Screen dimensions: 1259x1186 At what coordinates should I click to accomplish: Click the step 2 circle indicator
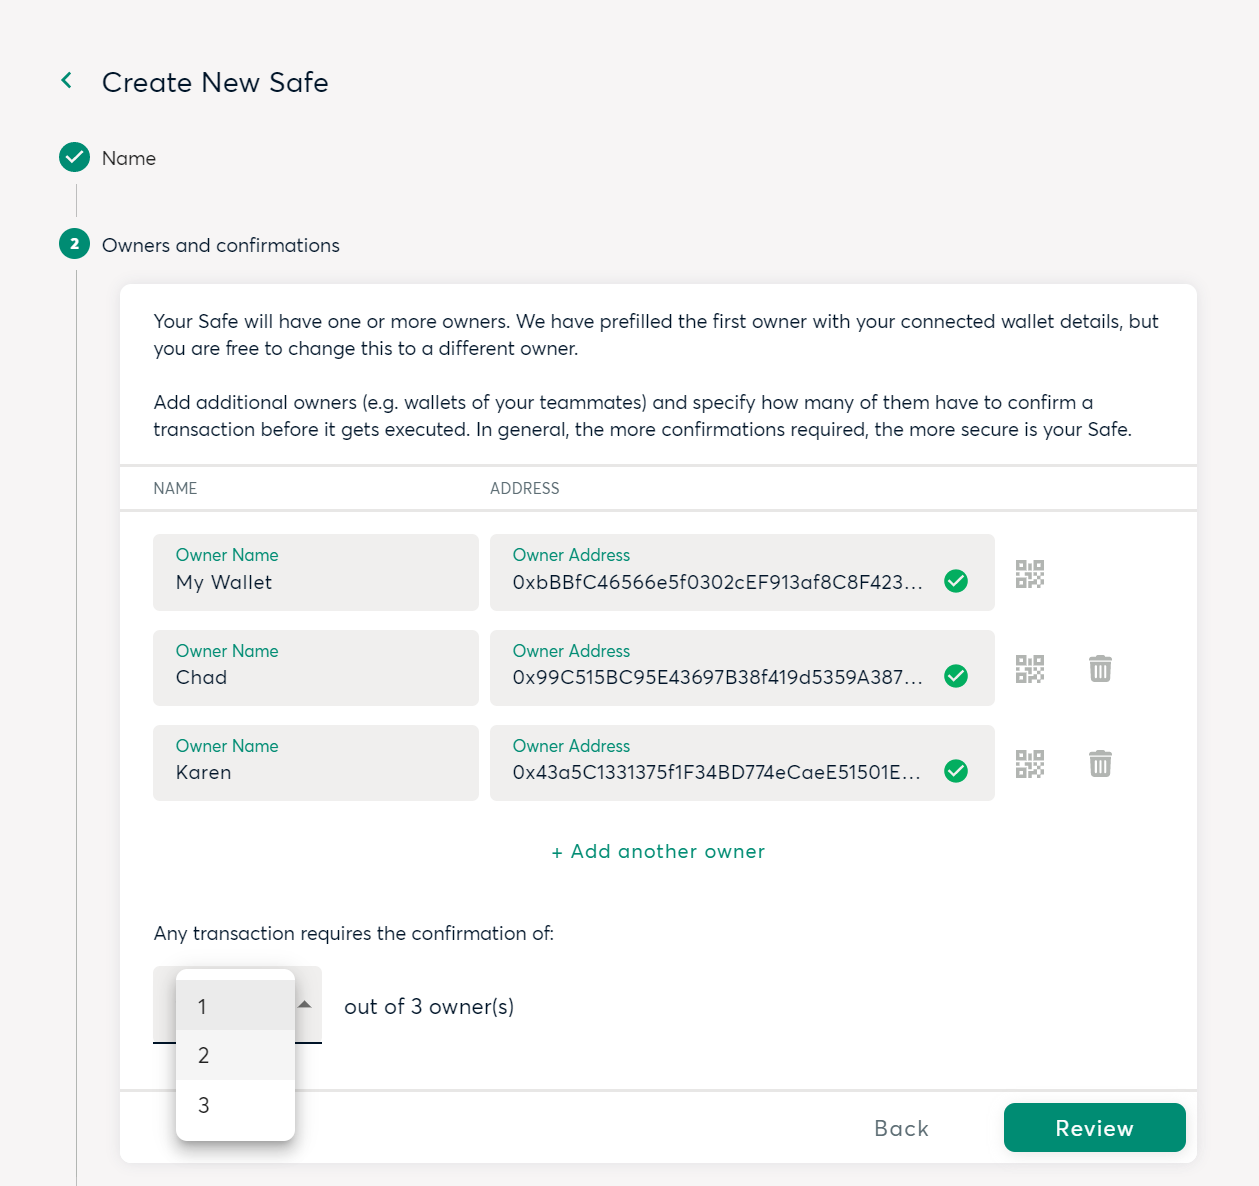(x=74, y=243)
